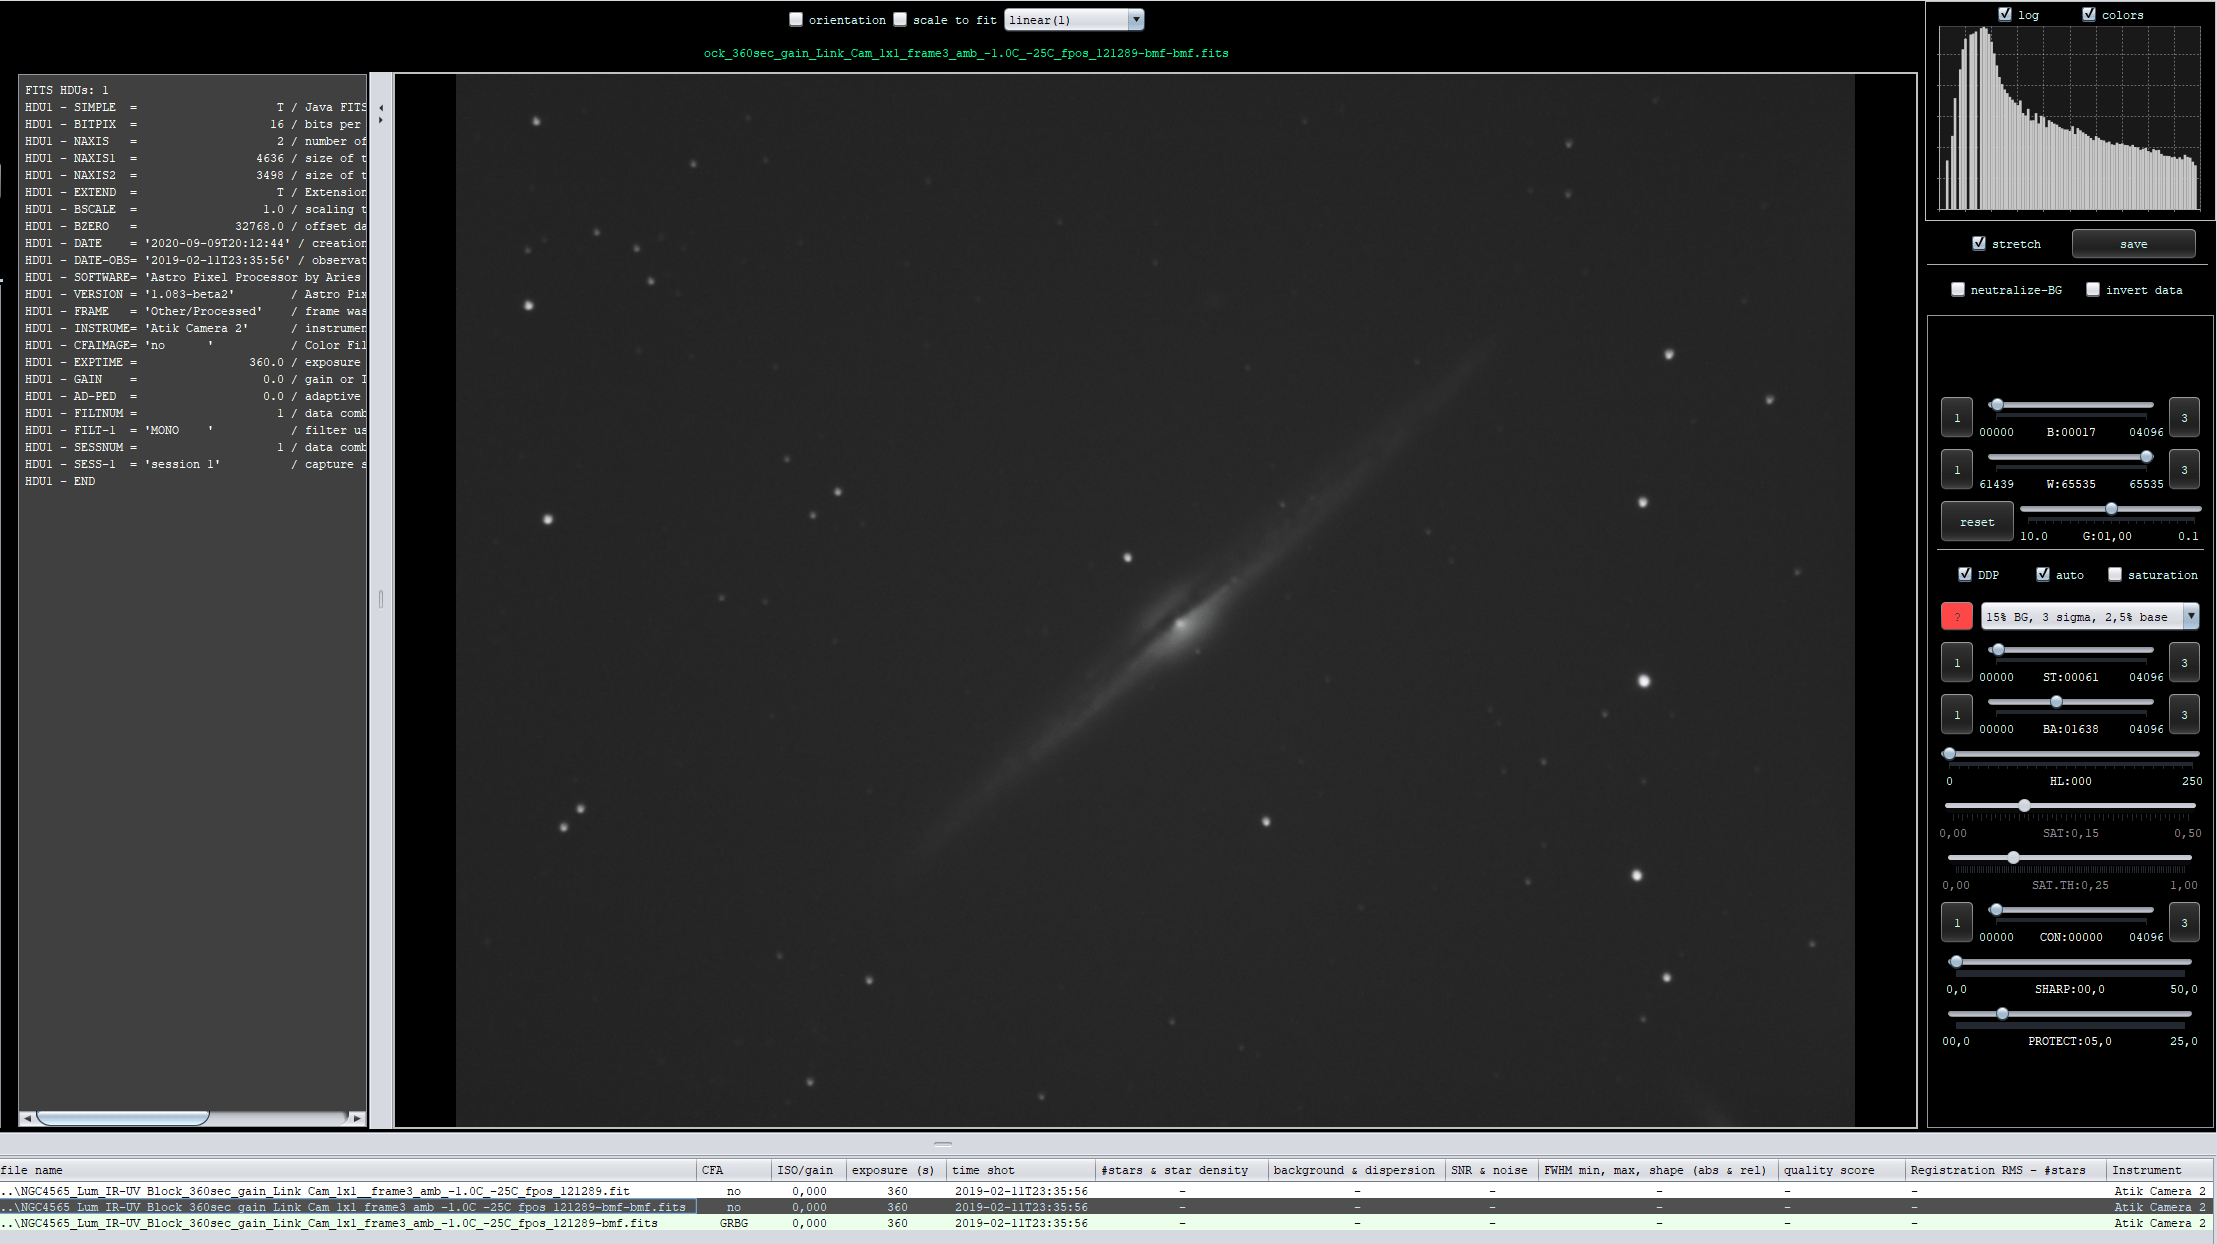This screenshot has height=1244, width=2217.
Task: Click the '3' button beside white point slider
Action: coord(2184,470)
